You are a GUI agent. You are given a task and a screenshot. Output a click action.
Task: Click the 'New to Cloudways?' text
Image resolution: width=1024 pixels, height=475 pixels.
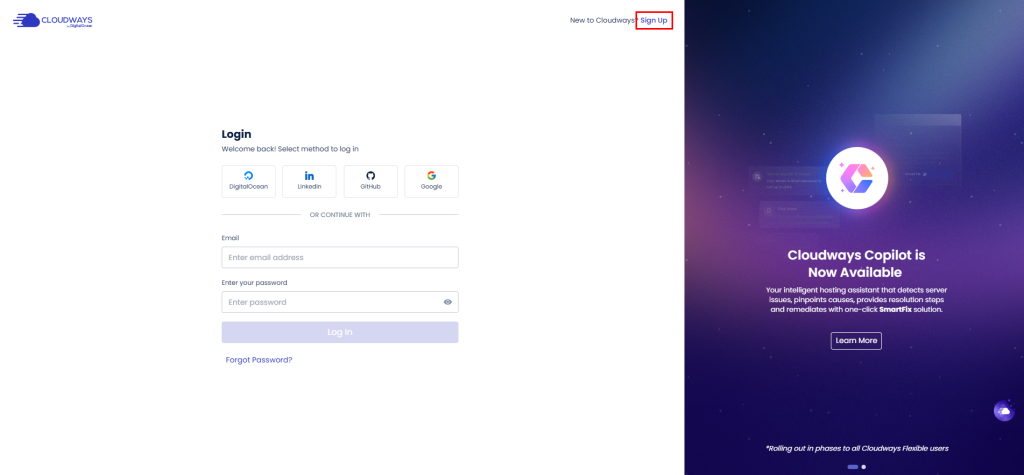603,20
